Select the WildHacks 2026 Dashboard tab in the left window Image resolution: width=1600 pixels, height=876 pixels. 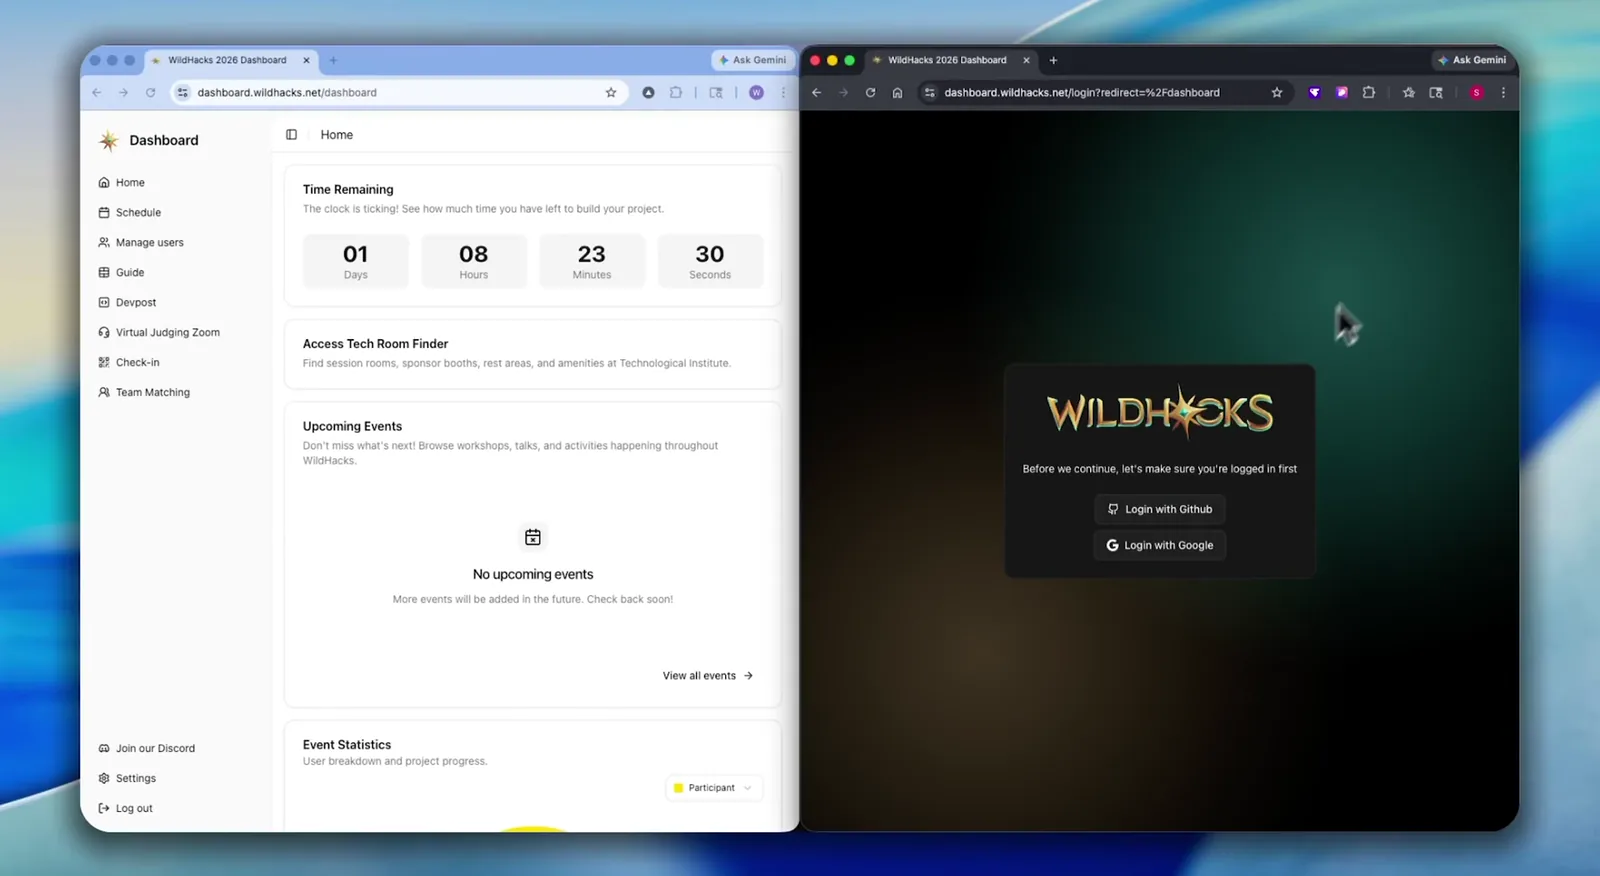(228, 60)
